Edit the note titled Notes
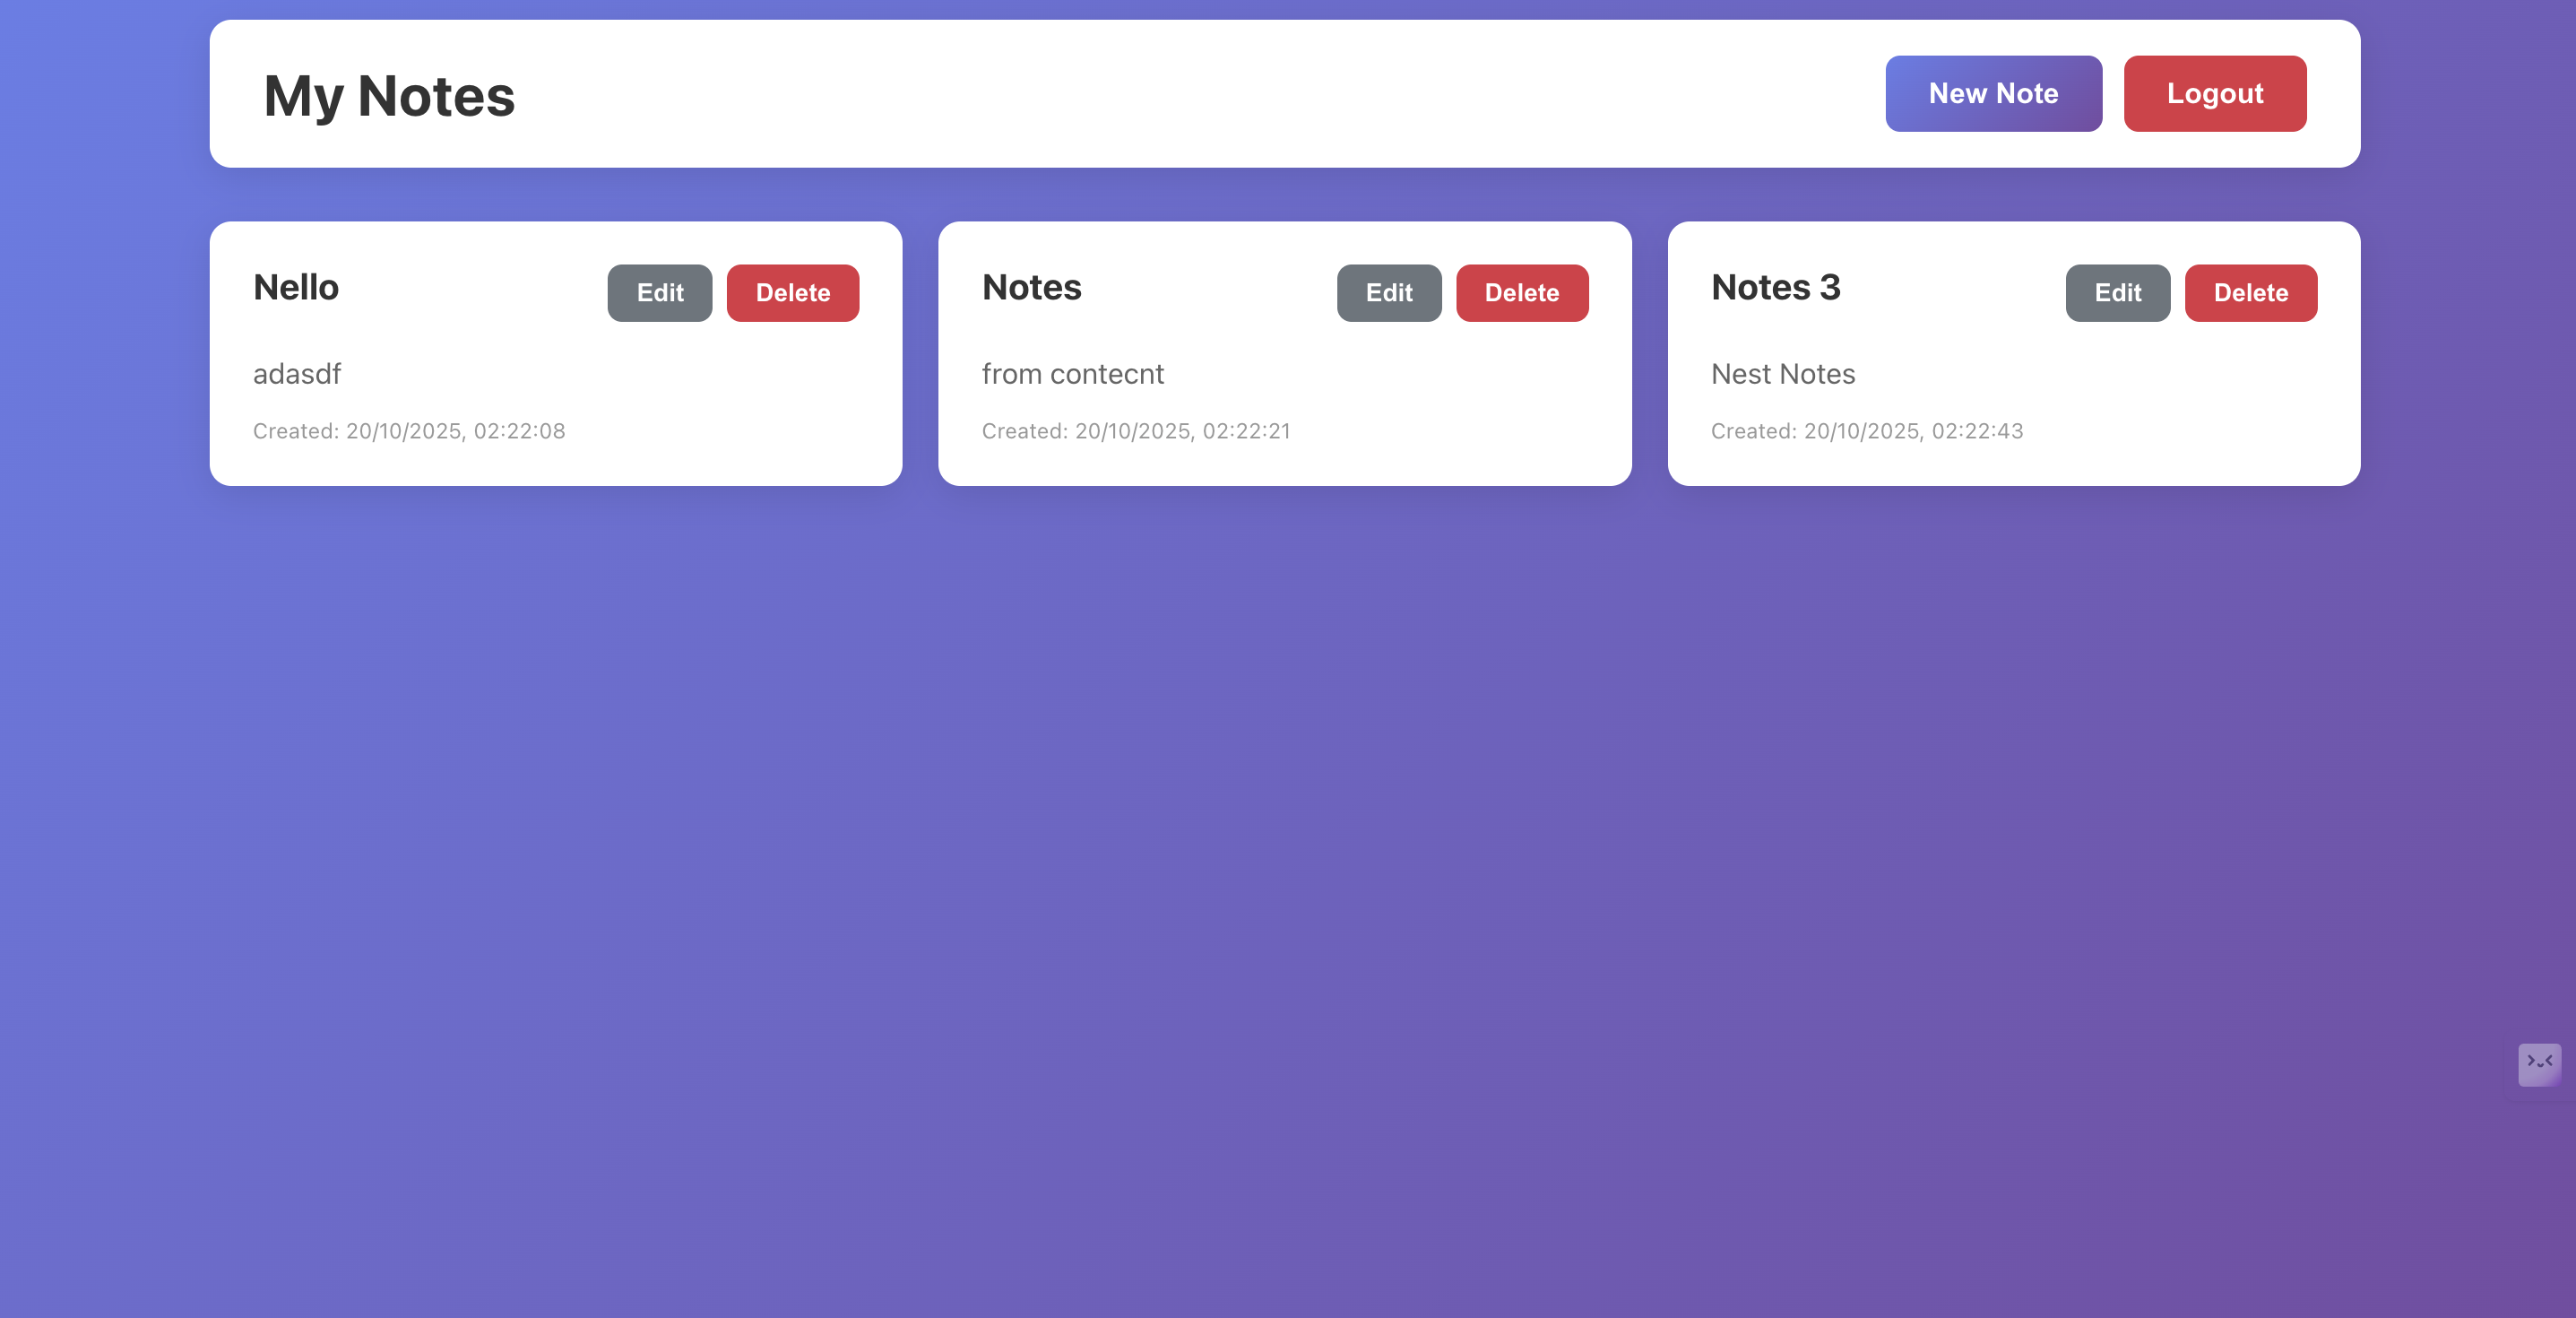This screenshot has height=1318, width=2576. click(1389, 292)
